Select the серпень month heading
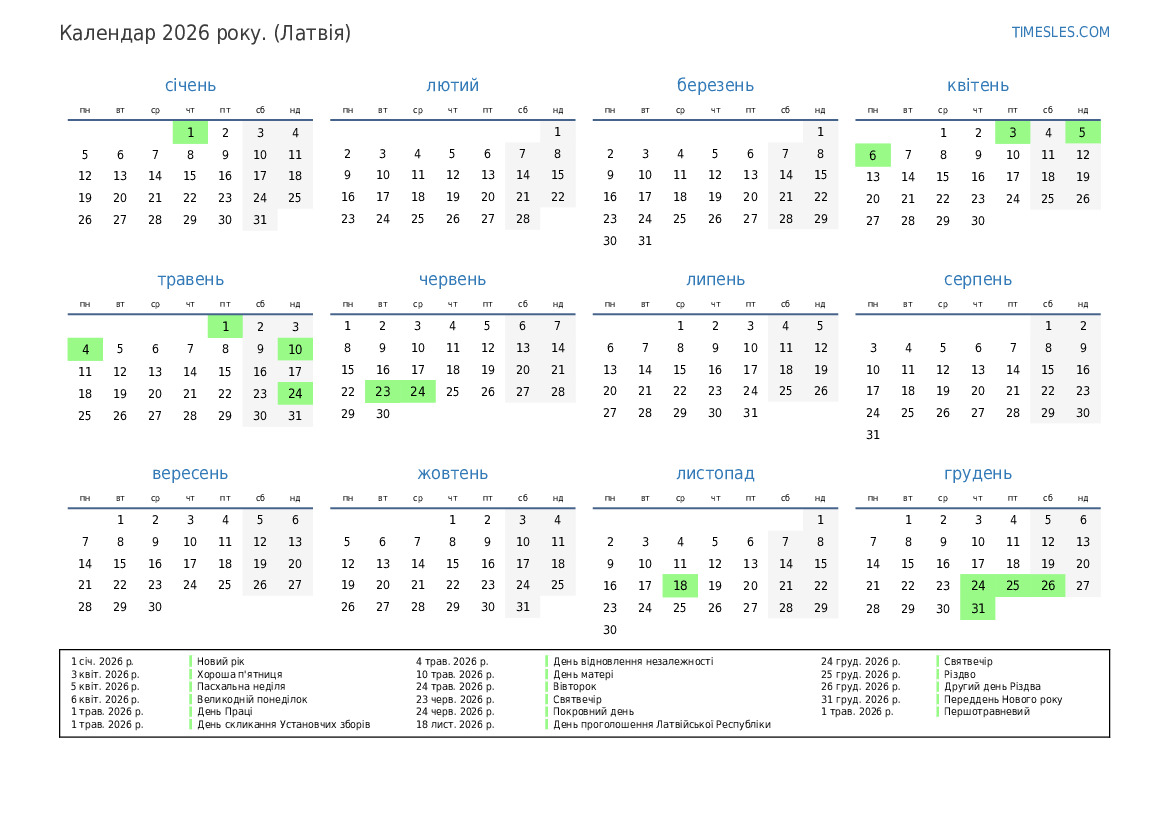This screenshot has height=827, width=1169. click(x=977, y=280)
